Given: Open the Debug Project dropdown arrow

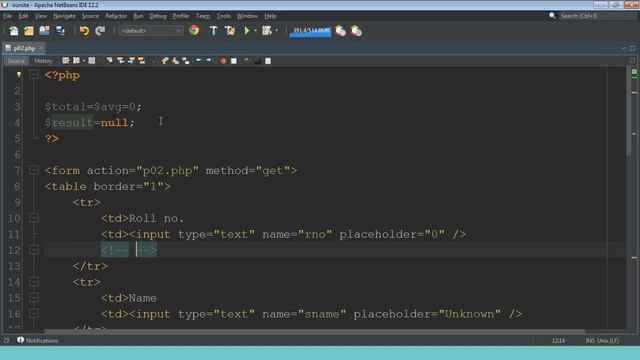Looking at the screenshot, I should pyautogui.click(x=276, y=31).
